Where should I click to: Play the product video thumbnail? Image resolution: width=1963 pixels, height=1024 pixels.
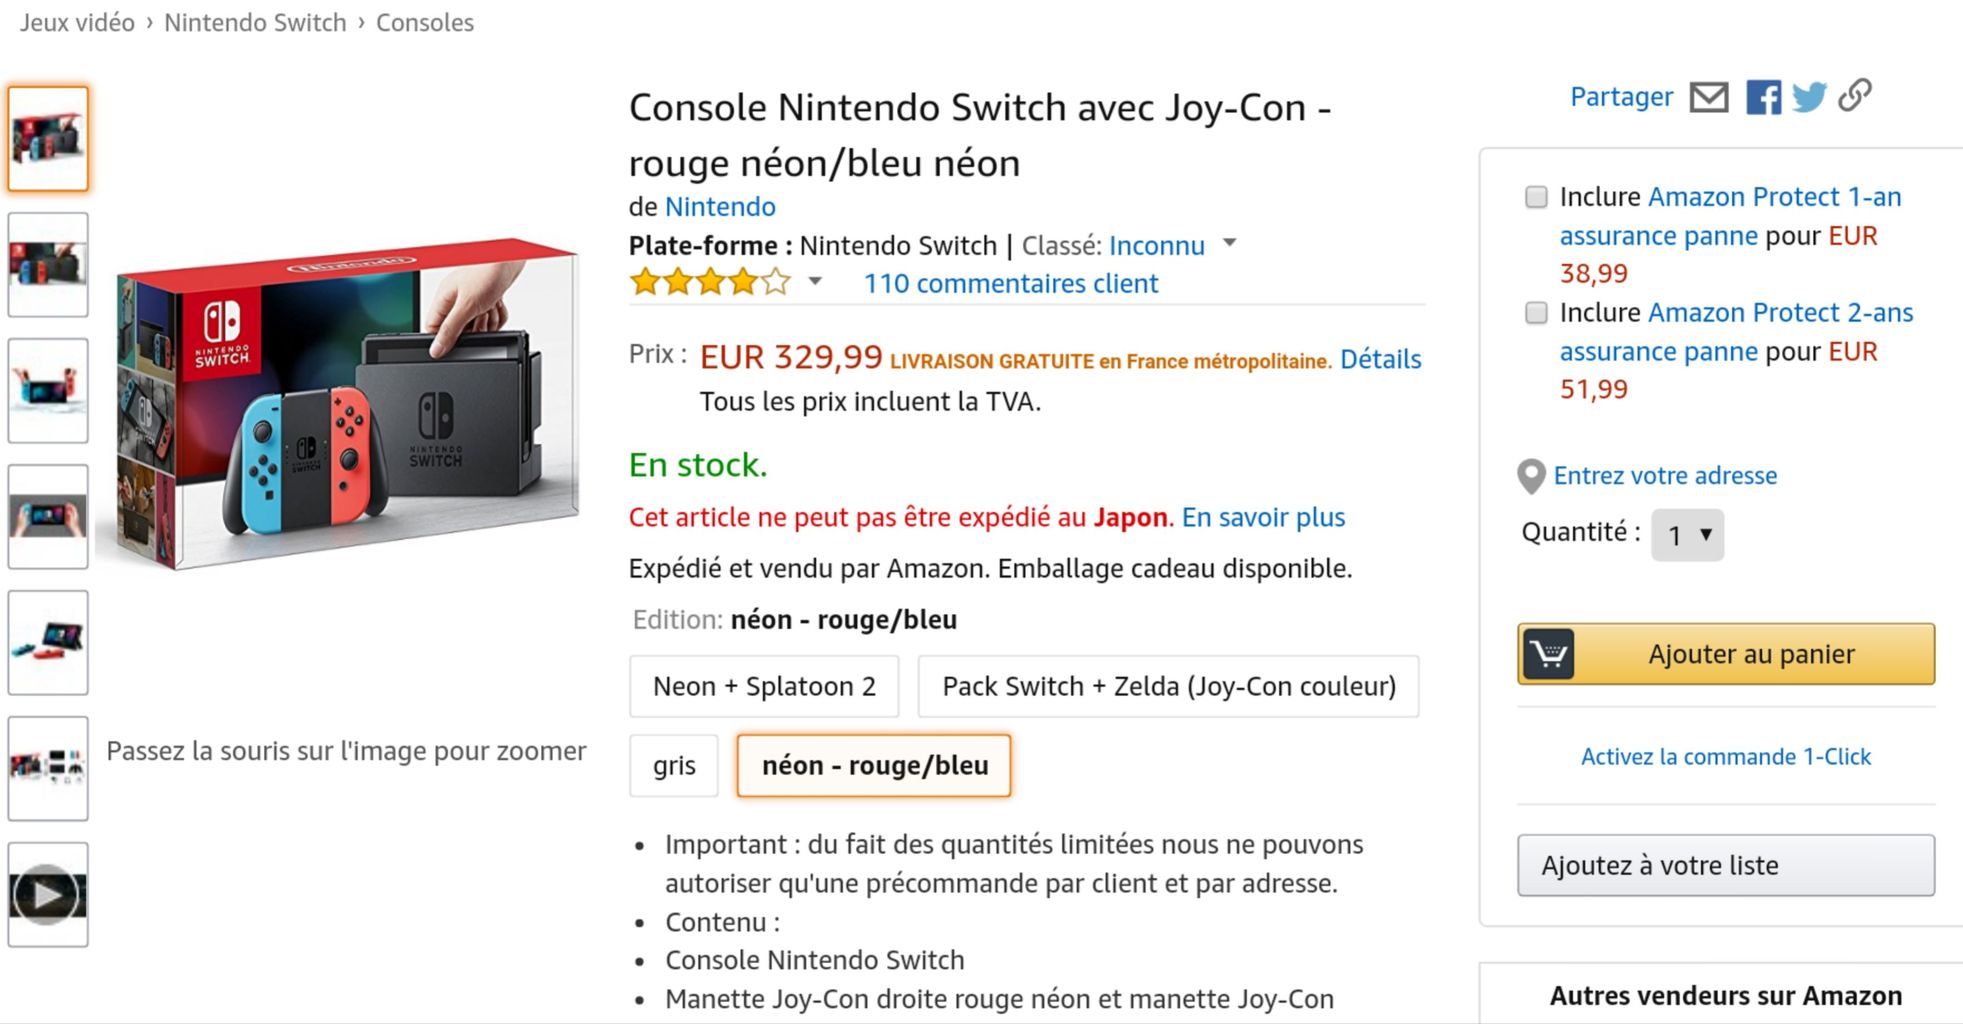47,894
